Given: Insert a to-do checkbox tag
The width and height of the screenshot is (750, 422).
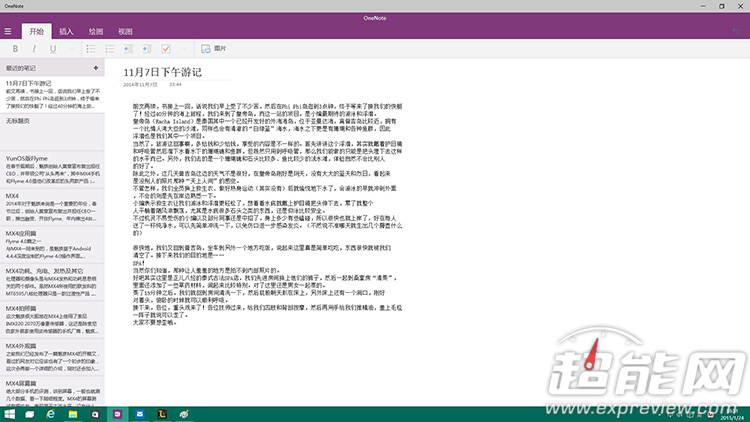Looking at the screenshot, I should 165,49.
